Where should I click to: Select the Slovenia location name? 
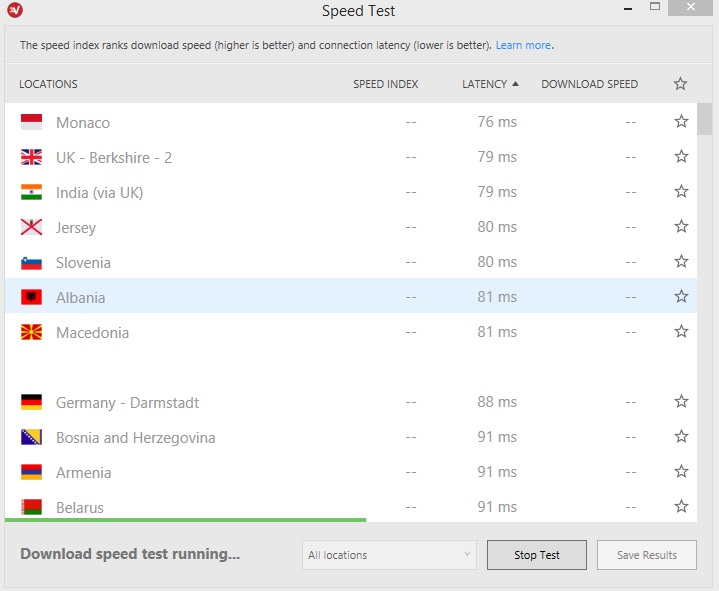(x=83, y=263)
